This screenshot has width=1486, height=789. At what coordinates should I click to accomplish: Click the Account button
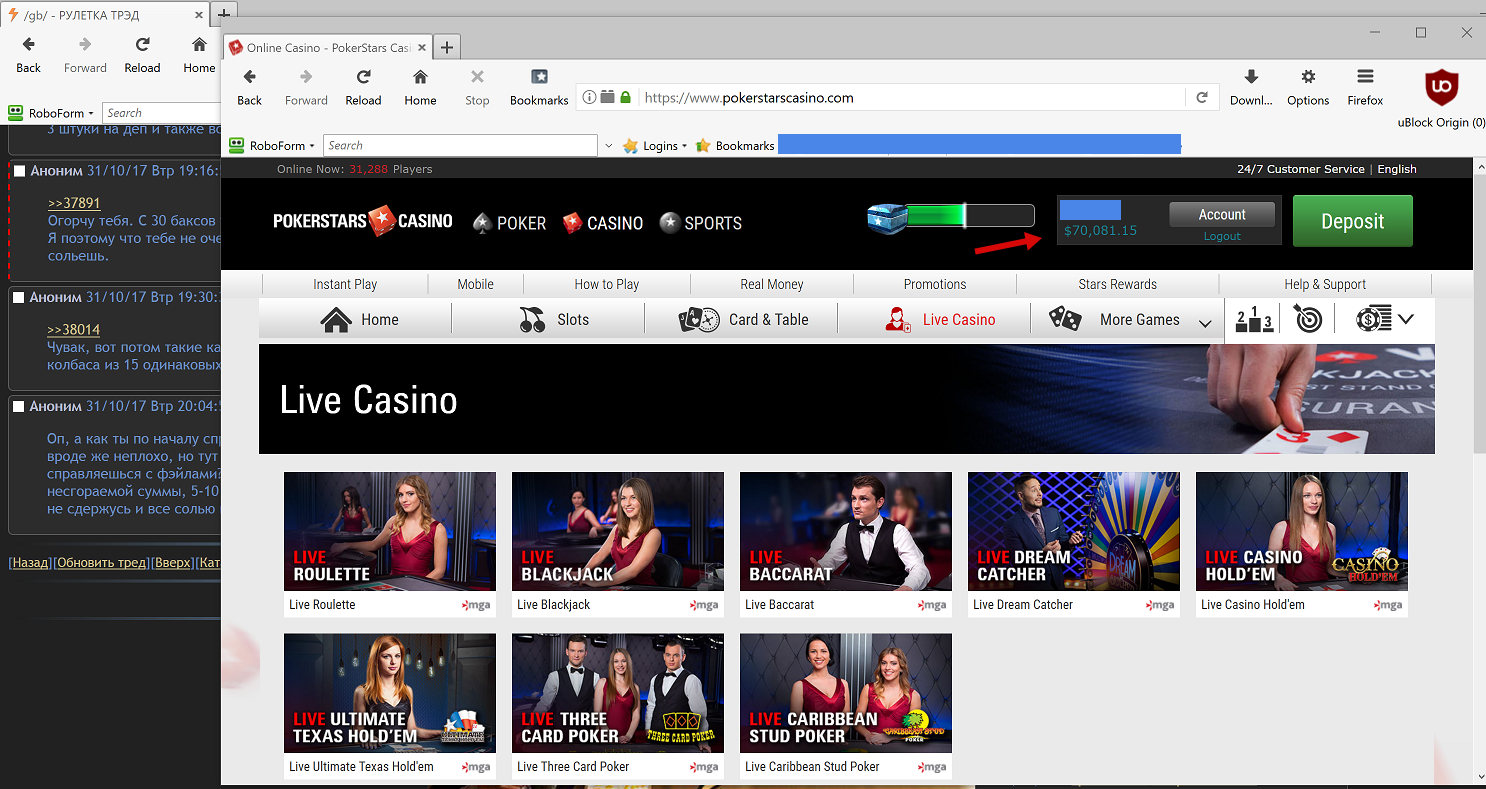(x=1222, y=214)
